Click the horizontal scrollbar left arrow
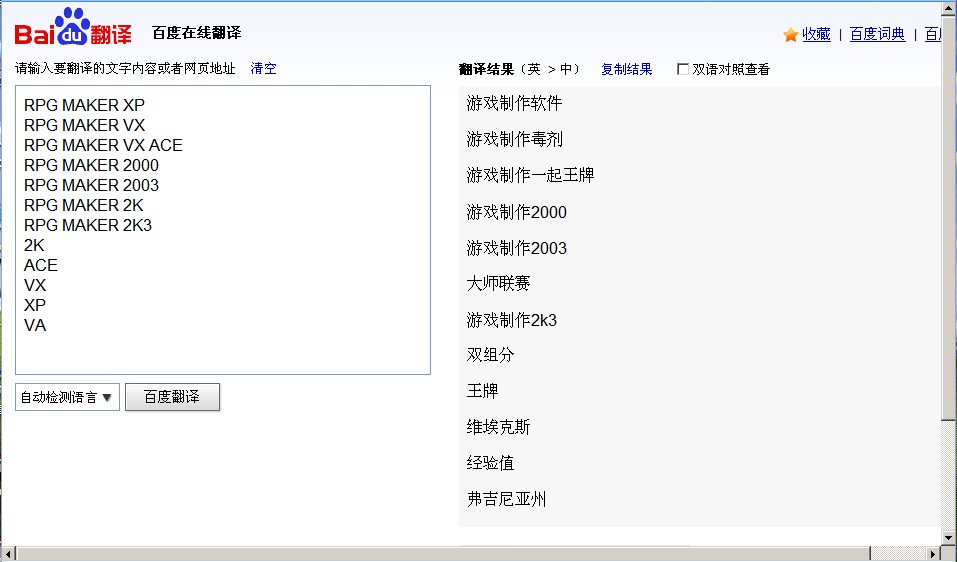This screenshot has width=957, height=562. tap(8, 554)
